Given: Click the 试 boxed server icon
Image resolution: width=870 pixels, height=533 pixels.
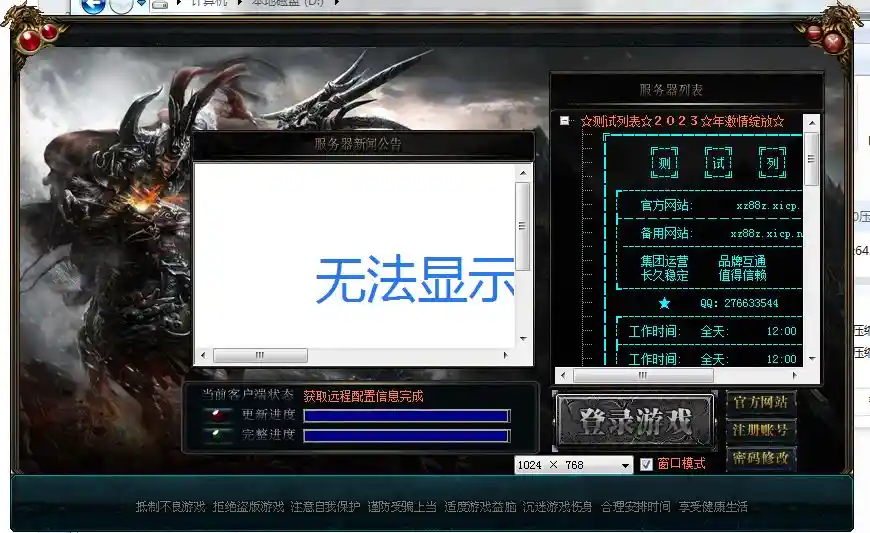Looking at the screenshot, I should coord(718,163).
